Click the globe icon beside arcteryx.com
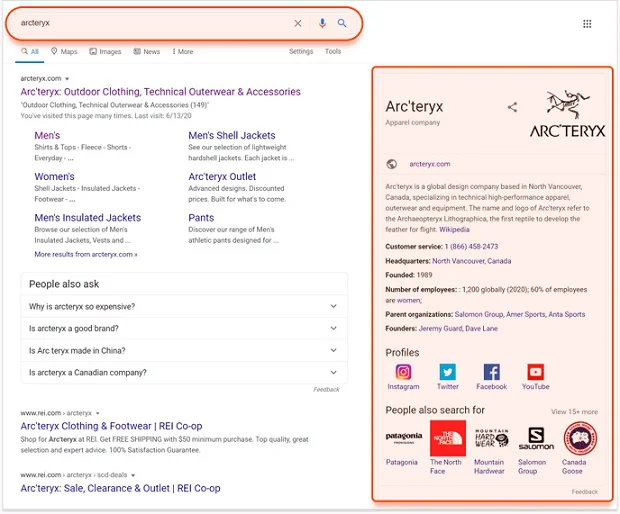 391,164
